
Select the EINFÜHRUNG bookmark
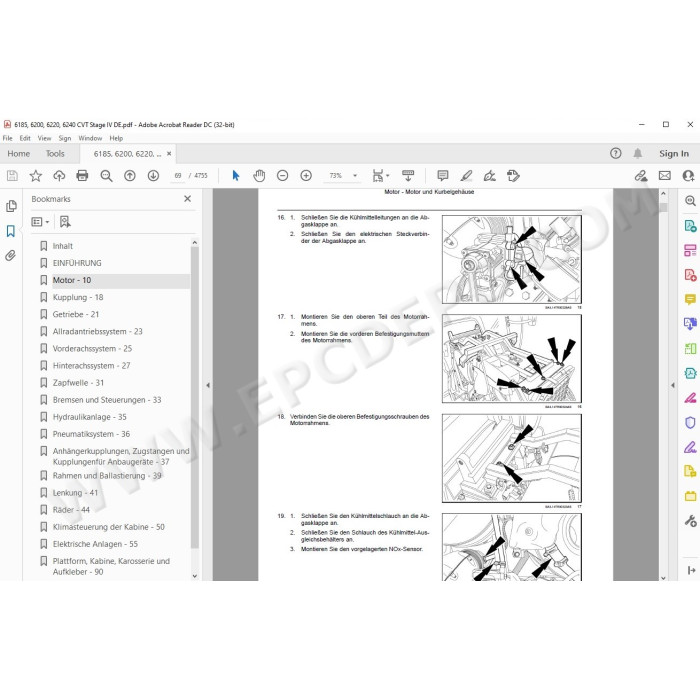pos(77,263)
